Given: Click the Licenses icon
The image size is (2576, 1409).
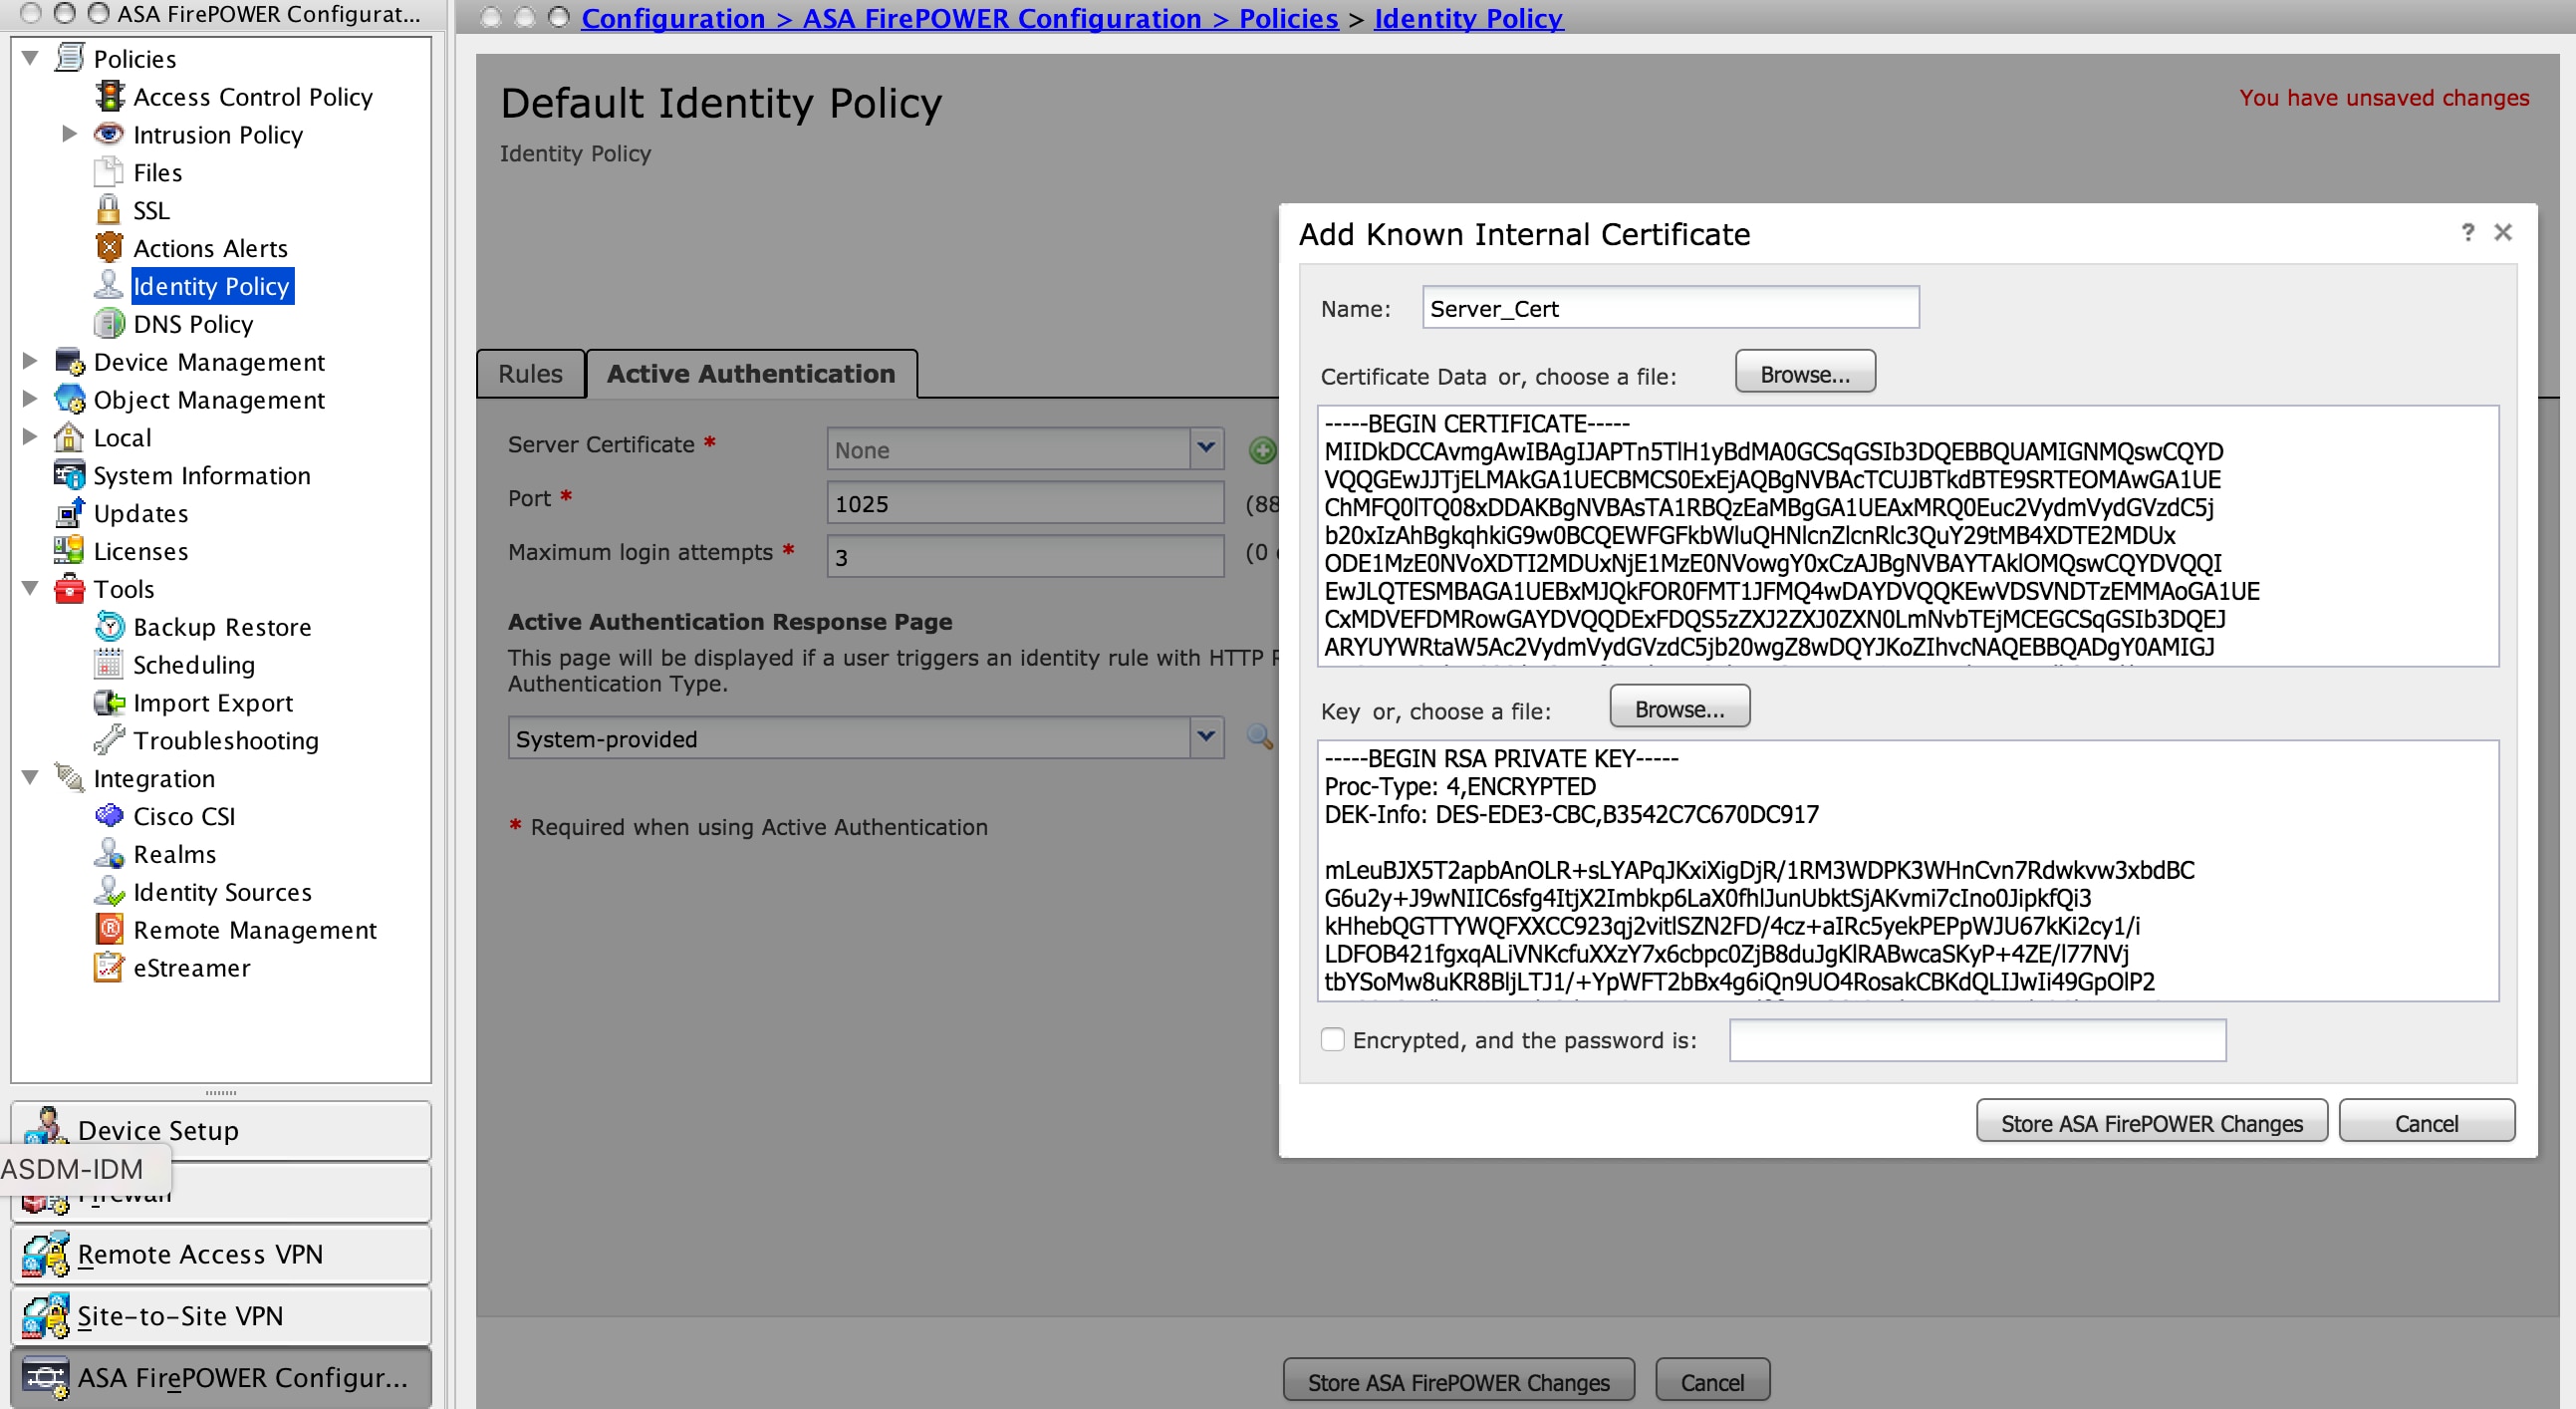Looking at the screenshot, I should point(69,550).
